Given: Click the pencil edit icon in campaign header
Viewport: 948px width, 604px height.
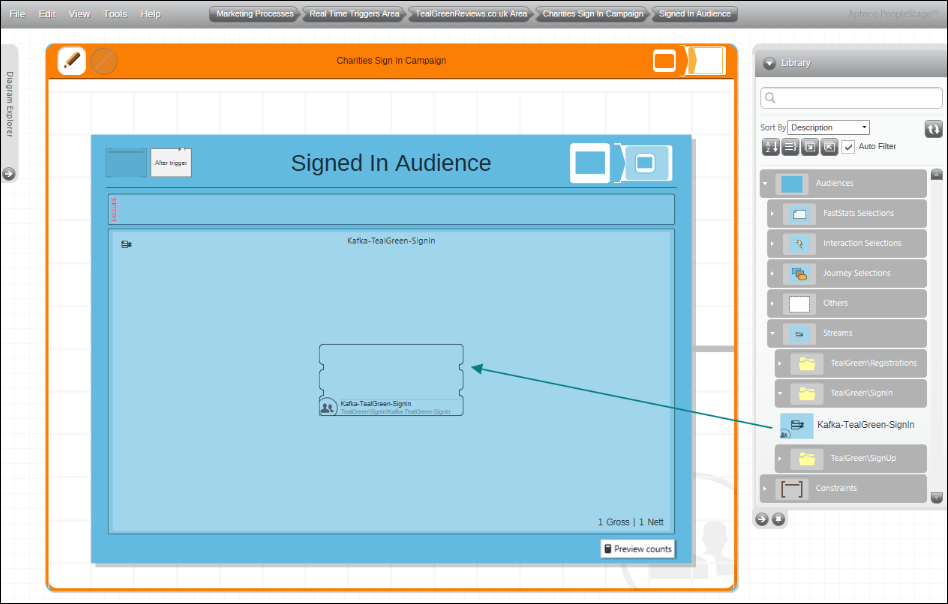Looking at the screenshot, I should pos(71,61).
